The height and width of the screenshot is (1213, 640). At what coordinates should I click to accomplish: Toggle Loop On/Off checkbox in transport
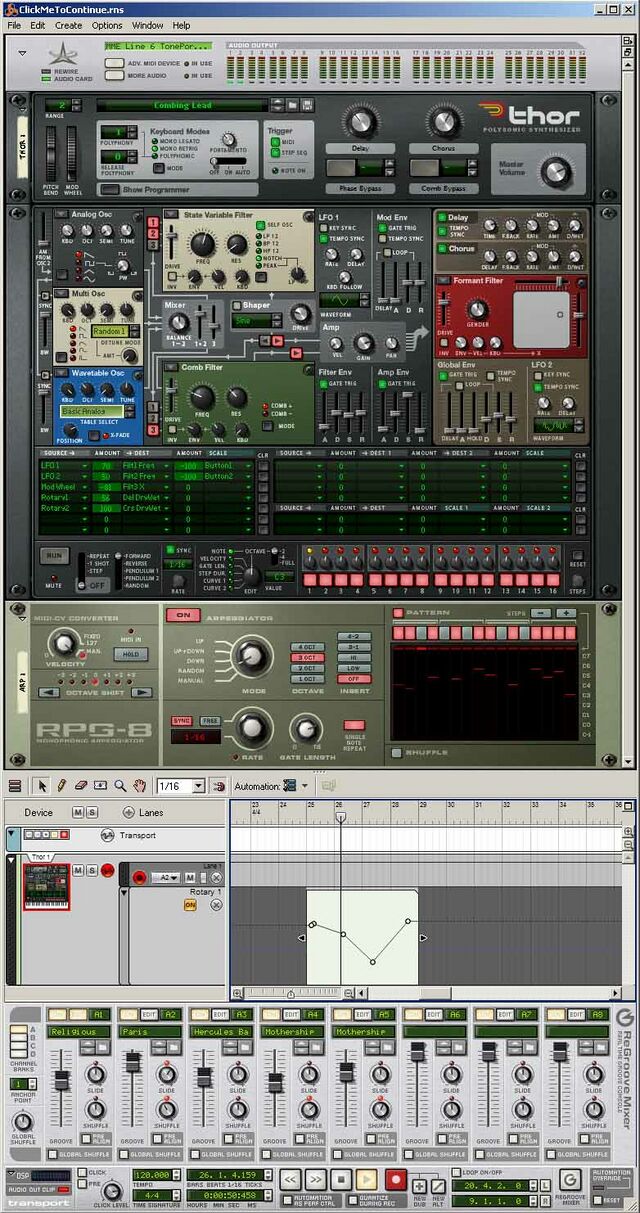pyautogui.click(x=456, y=1171)
